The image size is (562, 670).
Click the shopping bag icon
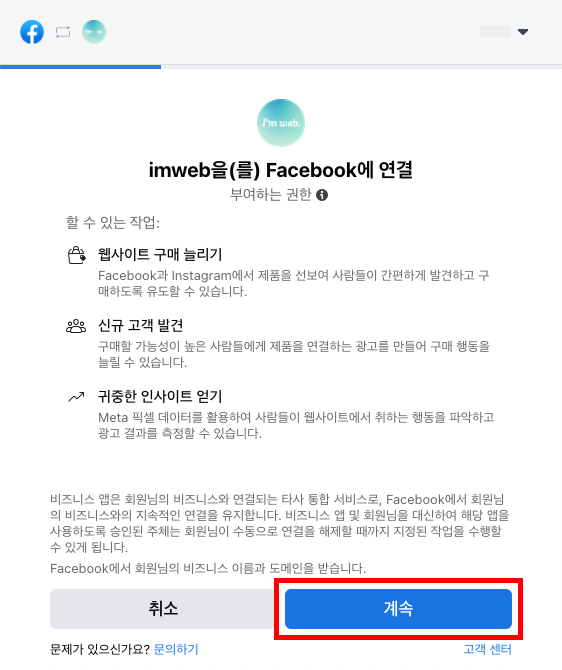(77, 256)
